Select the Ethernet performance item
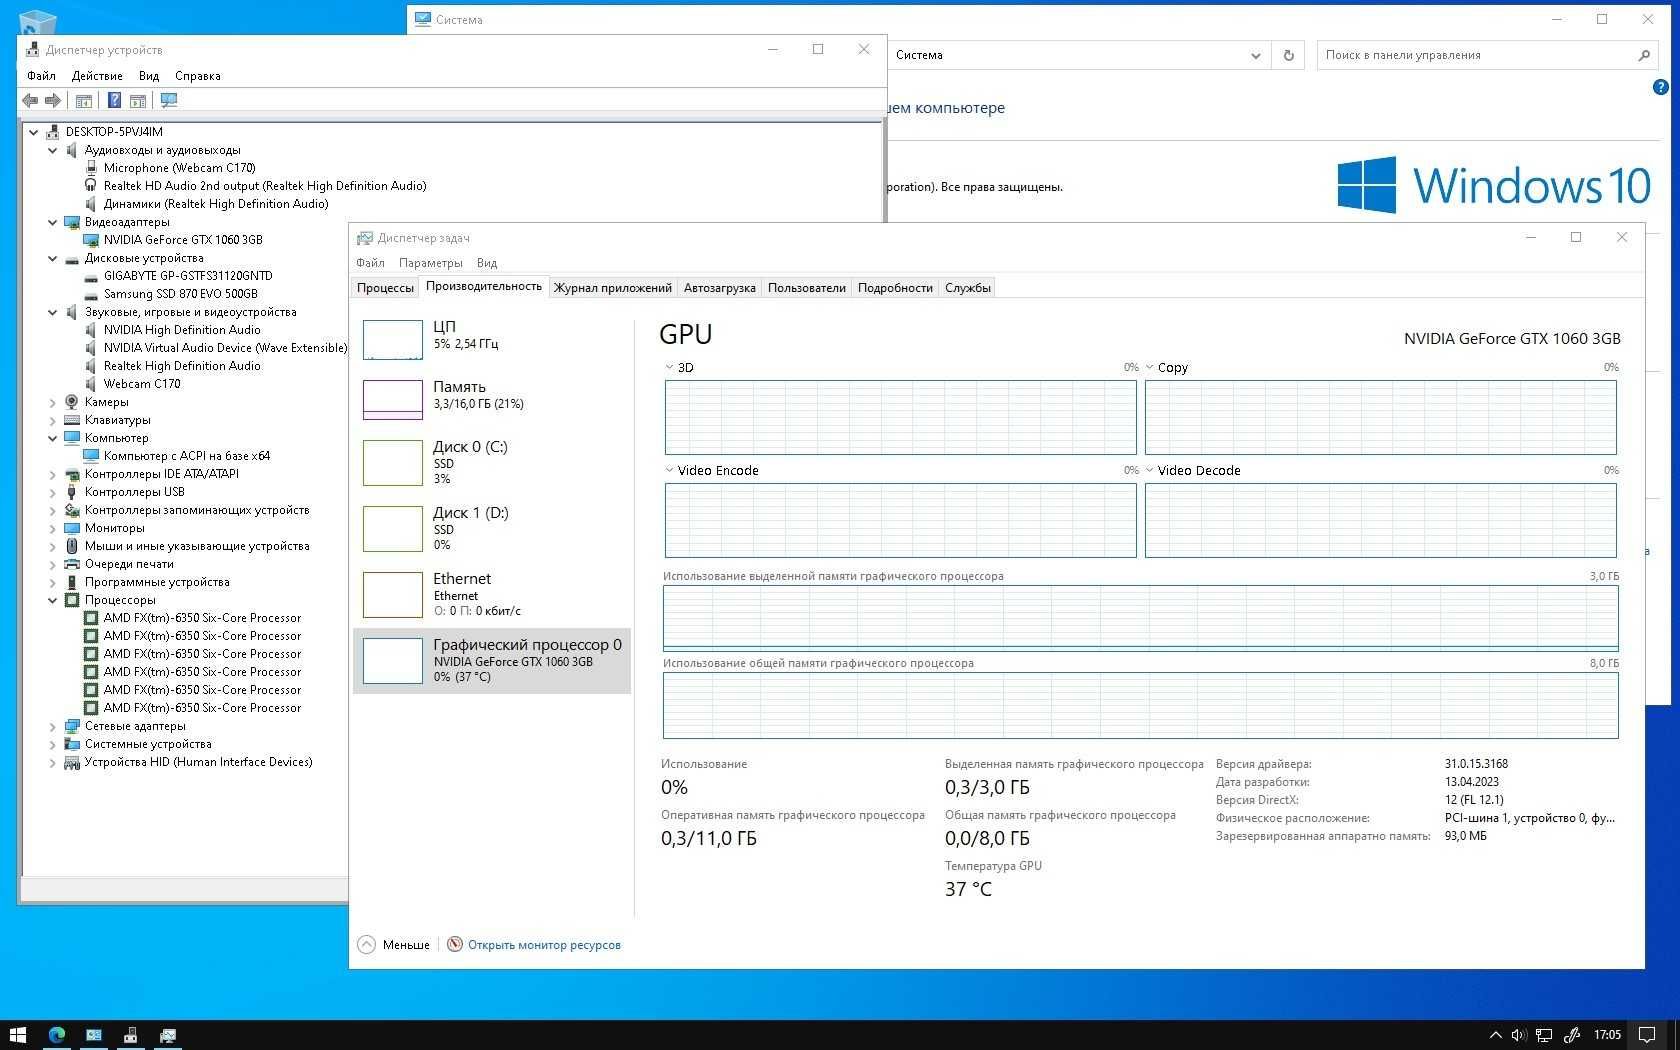The image size is (1680, 1050). point(491,594)
